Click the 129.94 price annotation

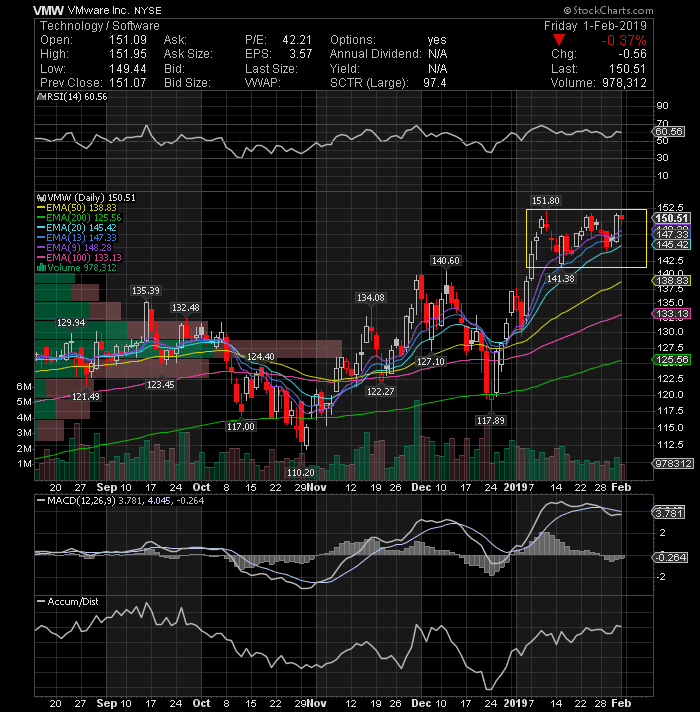(x=71, y=323)
